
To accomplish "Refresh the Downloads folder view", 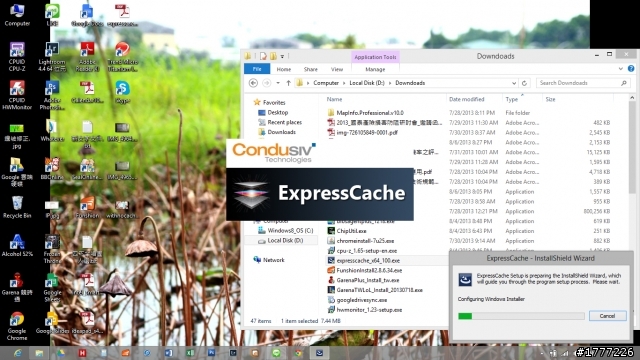I will click(x=524, y=83).
